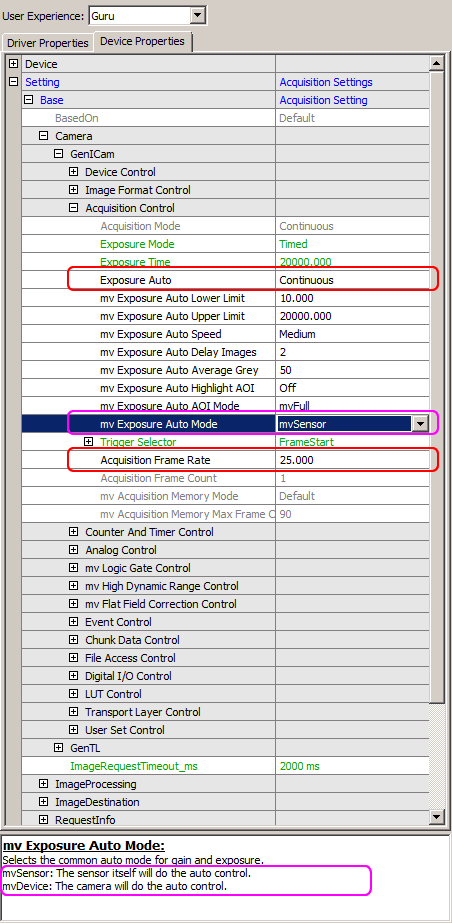
Task: Open the User Experience dropdown
Action: (x=198, y=15)
